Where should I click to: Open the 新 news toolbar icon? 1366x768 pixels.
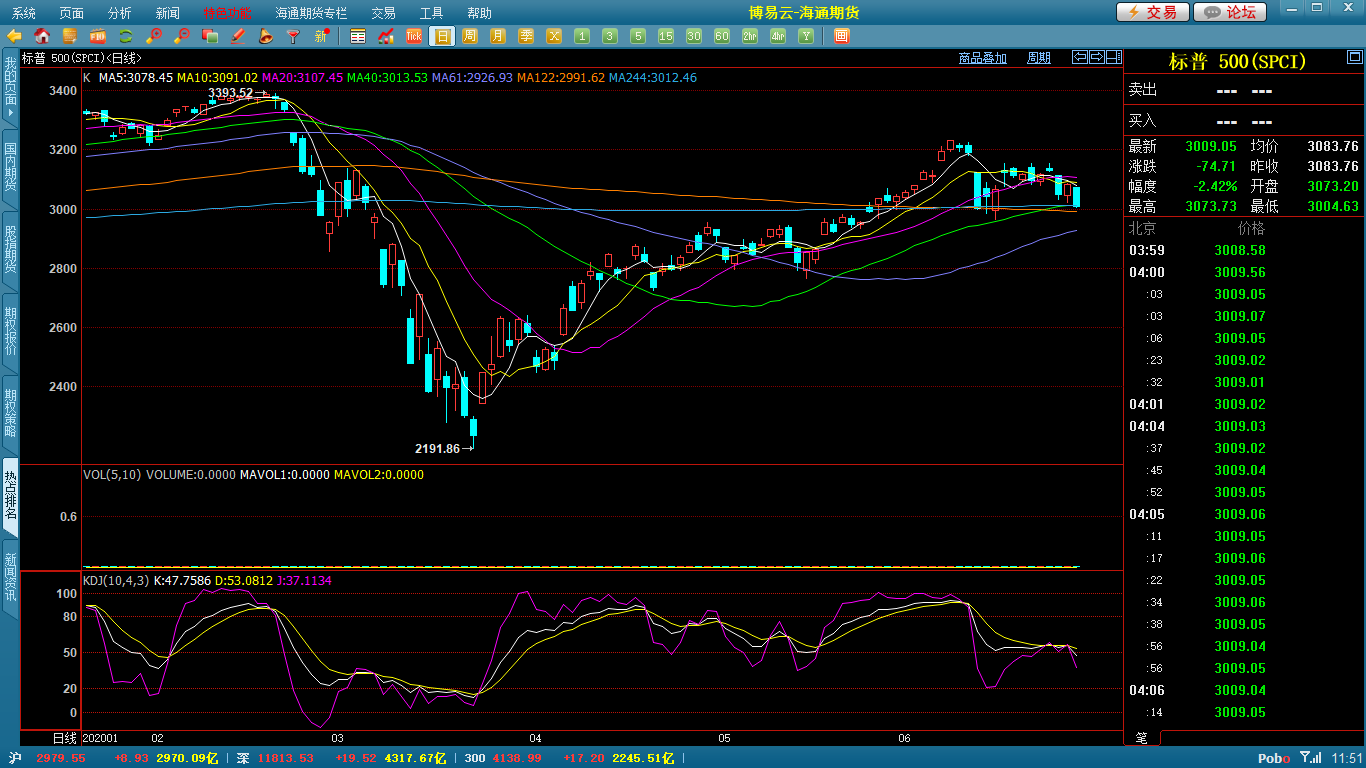[x=322, y=36]
